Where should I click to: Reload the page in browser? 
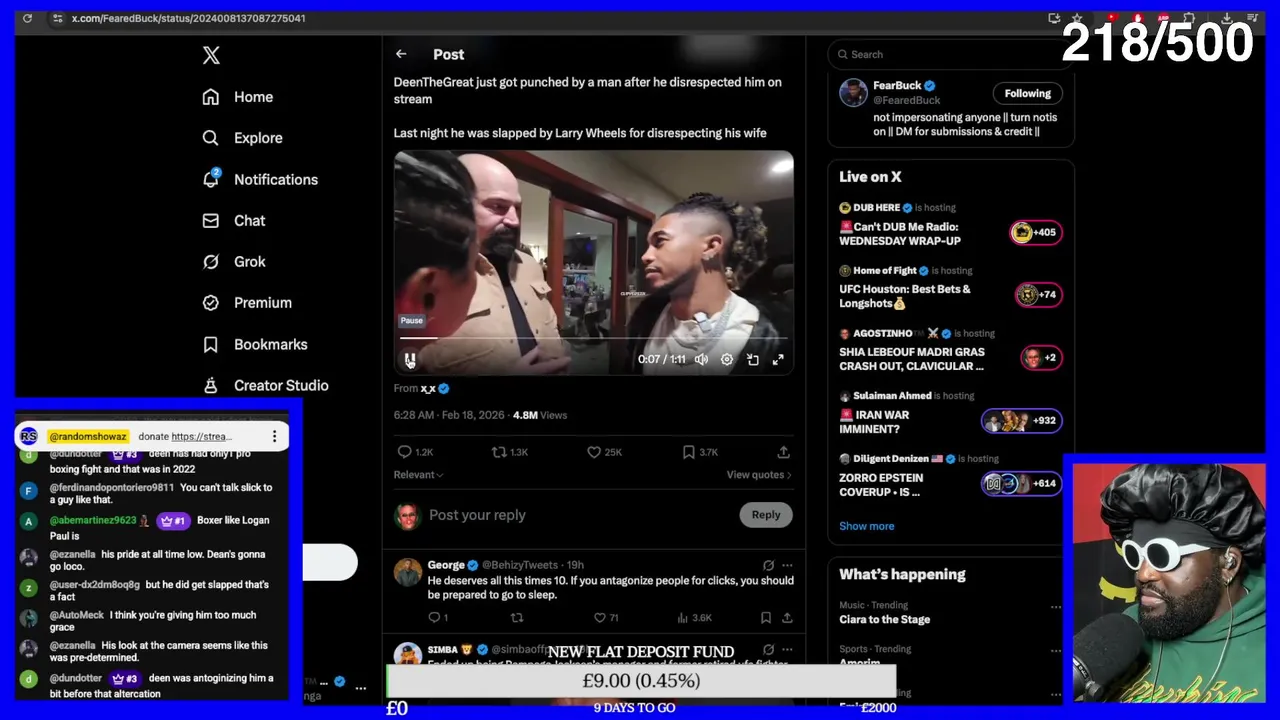click(27, 18)
